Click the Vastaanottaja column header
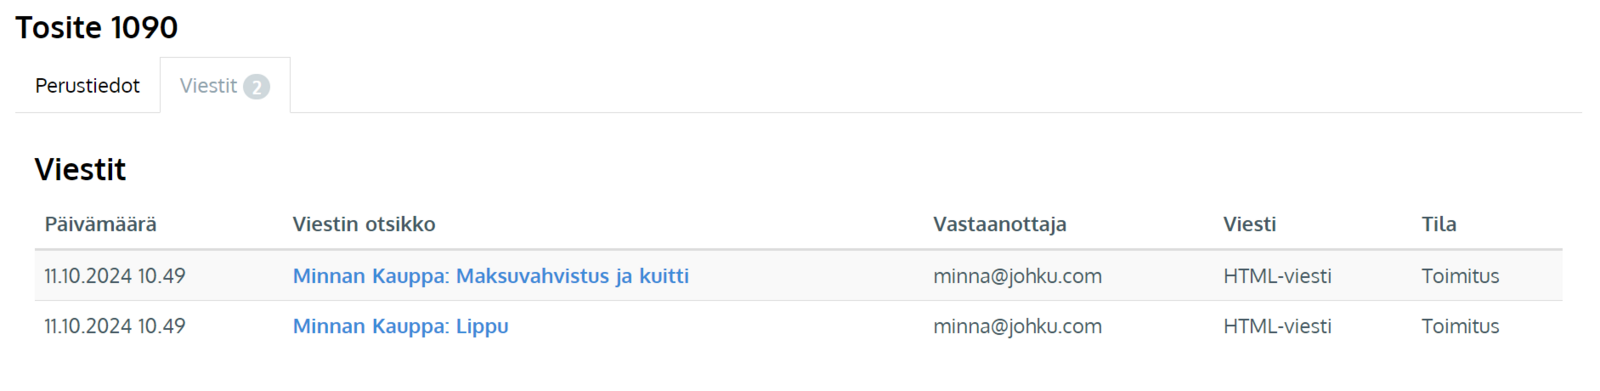The height and width of the screenshot is (391, 1600). tap(1000, 224)
